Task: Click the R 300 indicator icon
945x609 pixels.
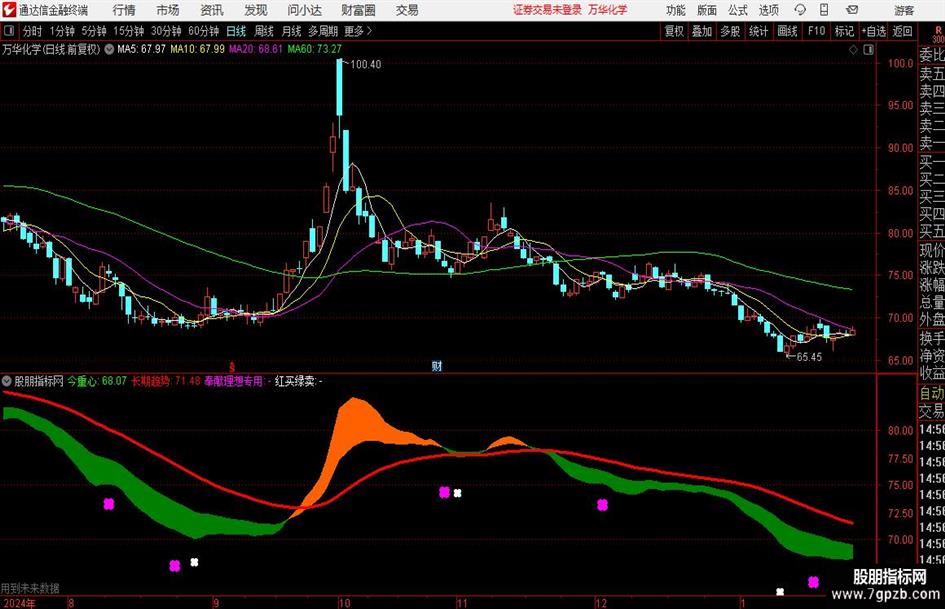Action: (938, 34)
